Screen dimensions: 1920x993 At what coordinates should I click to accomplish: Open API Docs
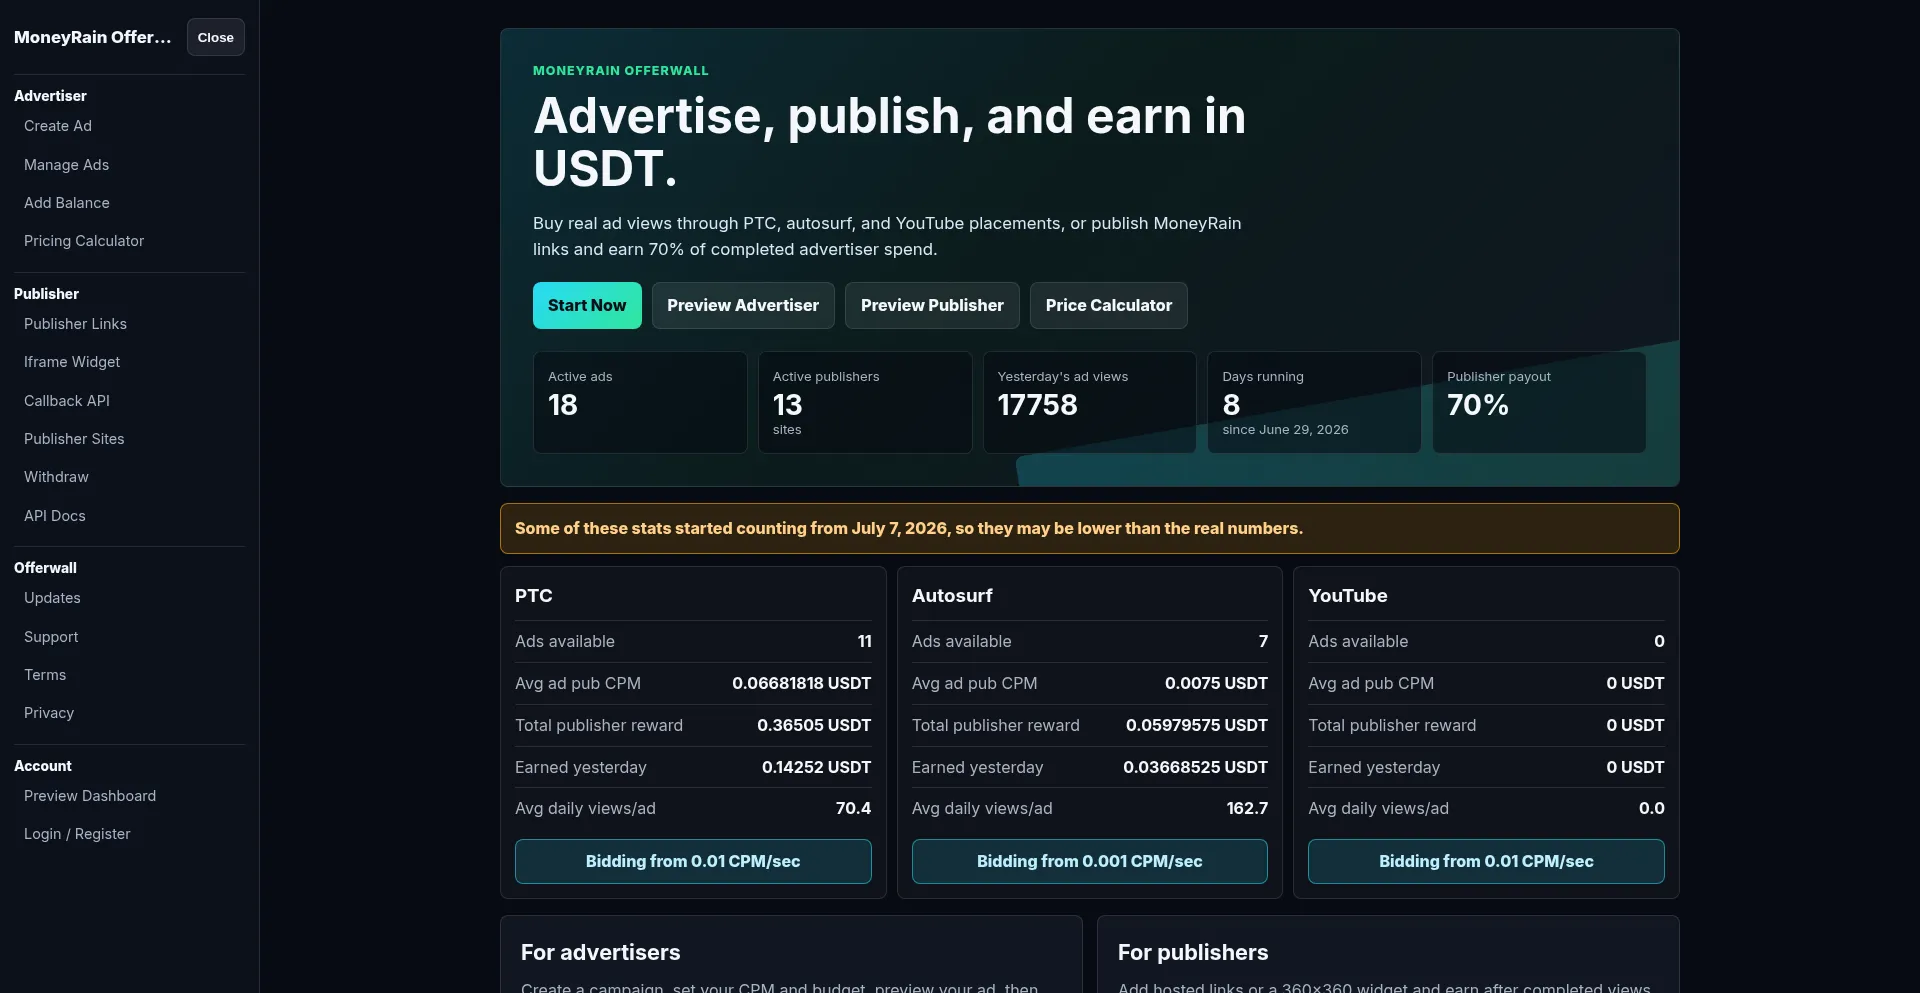click(55, 516)
